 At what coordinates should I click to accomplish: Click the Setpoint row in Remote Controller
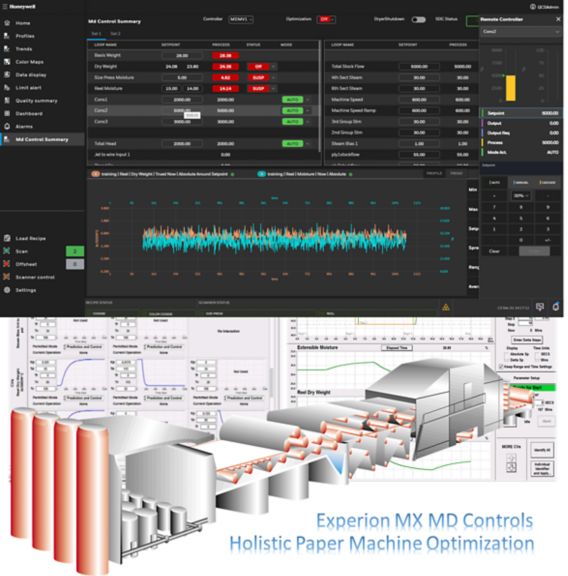click(x=522, y=113)
